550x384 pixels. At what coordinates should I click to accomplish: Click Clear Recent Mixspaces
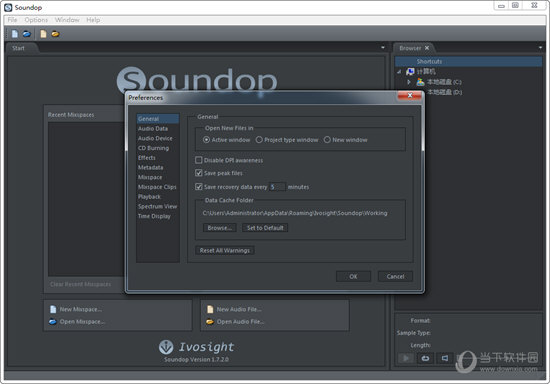(80, 284)
